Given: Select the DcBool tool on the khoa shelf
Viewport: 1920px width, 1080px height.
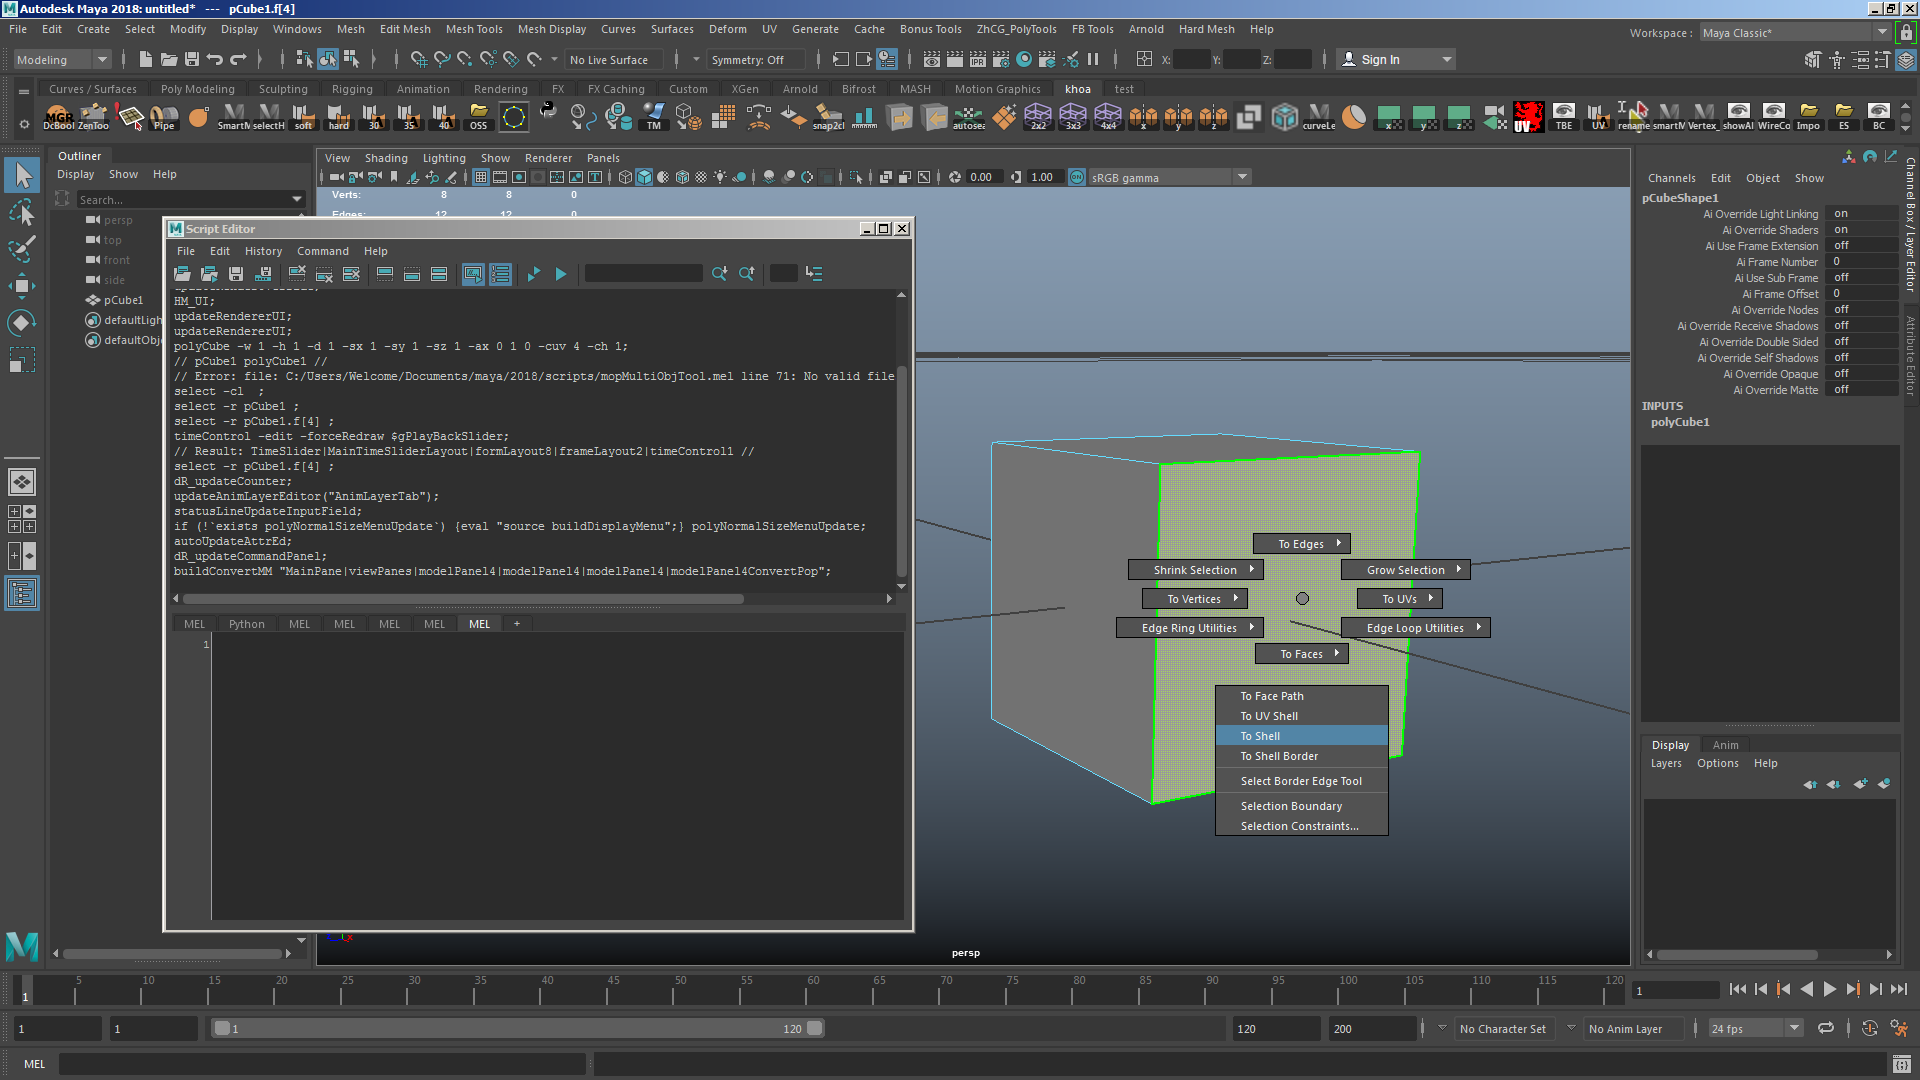Looking at the screenshot, I should 60,117.
